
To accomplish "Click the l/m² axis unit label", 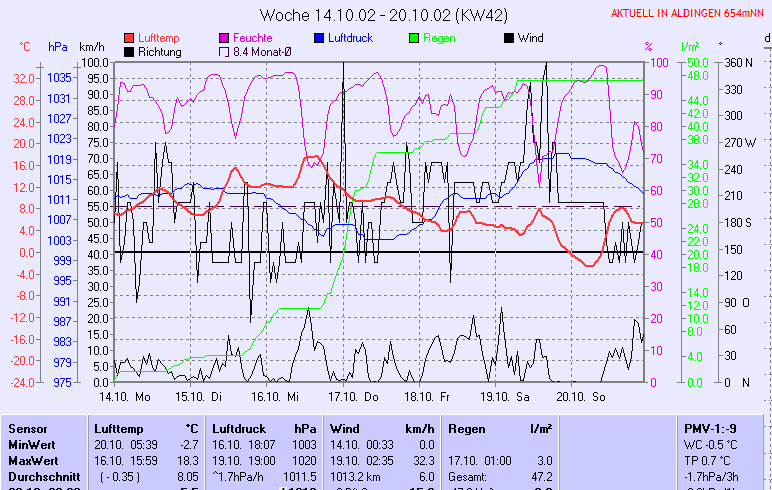I will point(690,47).
